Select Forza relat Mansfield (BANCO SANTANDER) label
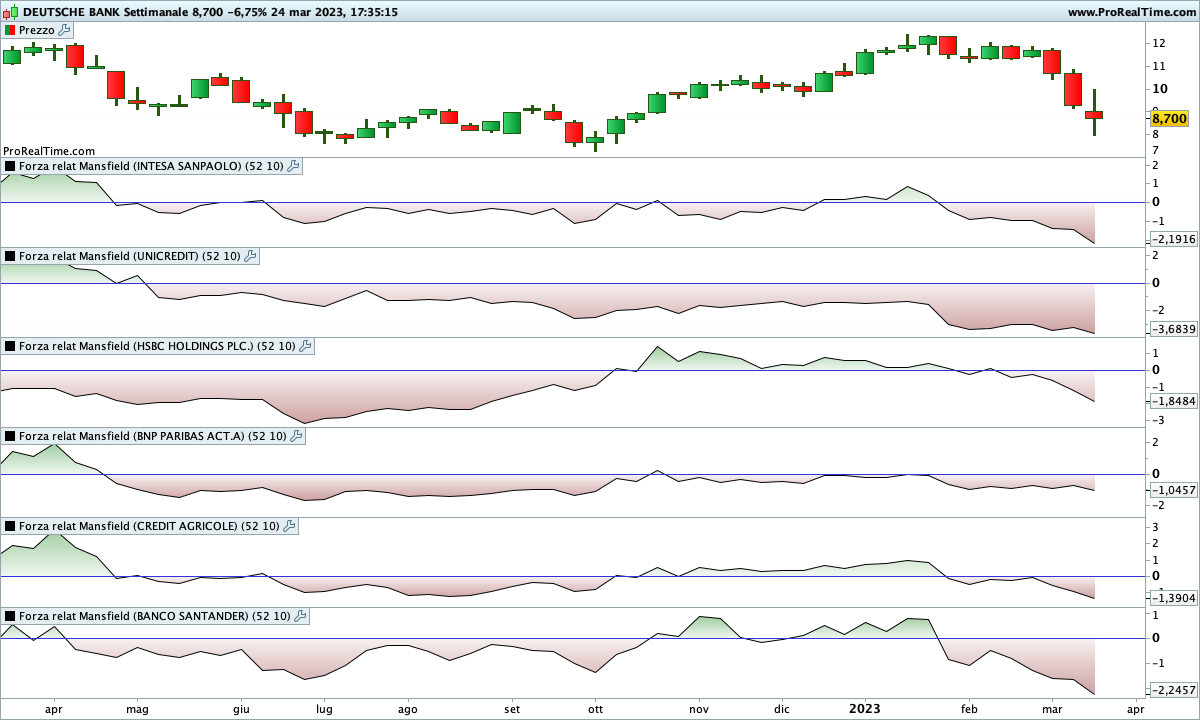Screen dimensions: 1200x720 (x=155, y=616)
